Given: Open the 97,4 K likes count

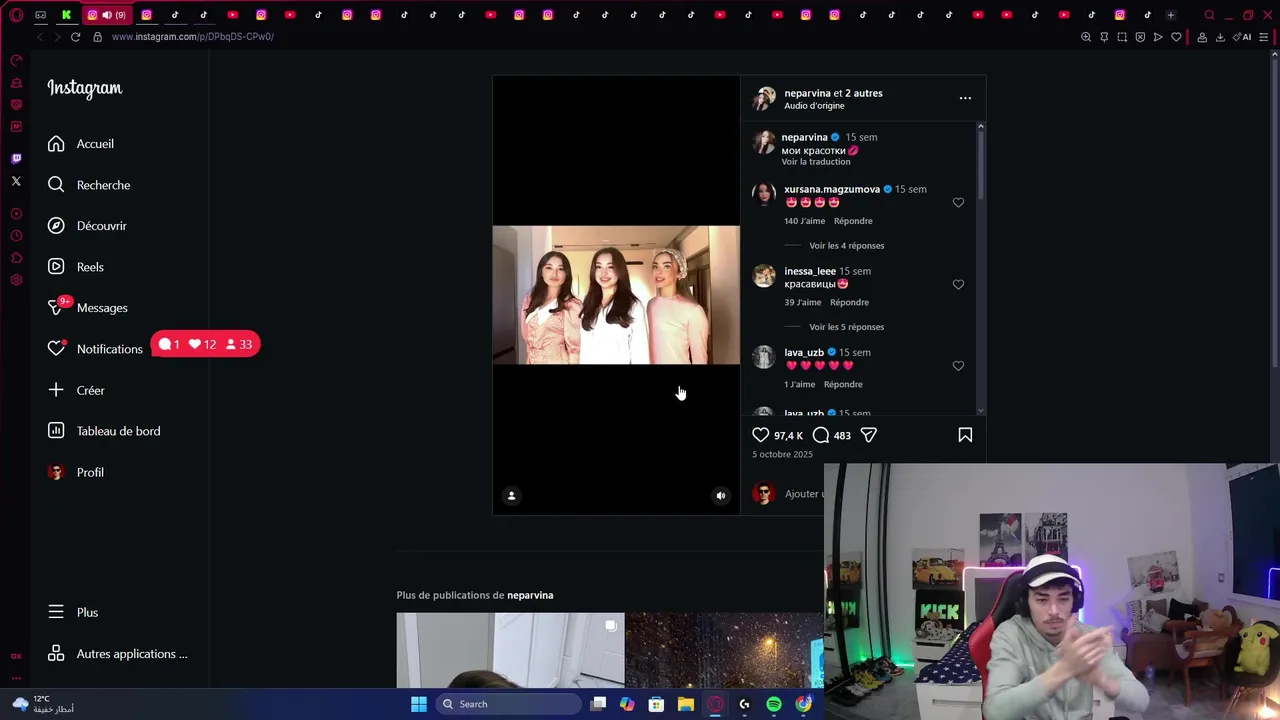Looking at the screenshot, I should point(788,436).
